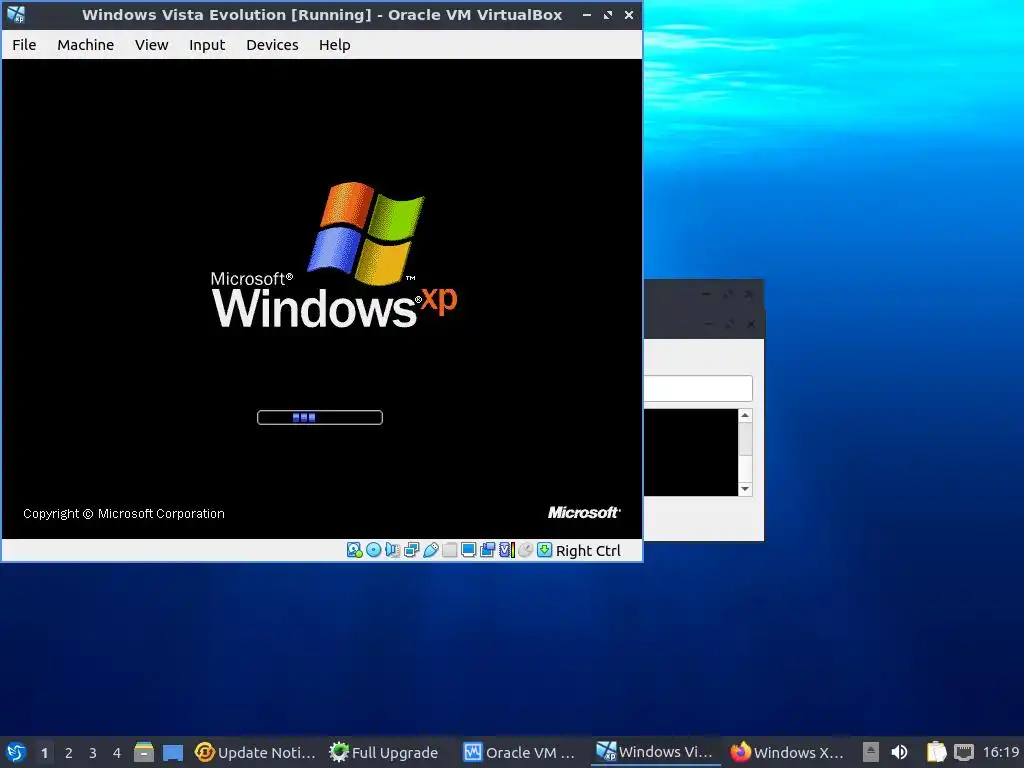
Task: Maximize the Windows Vista Evolution VM window
Action: [608, 14]
